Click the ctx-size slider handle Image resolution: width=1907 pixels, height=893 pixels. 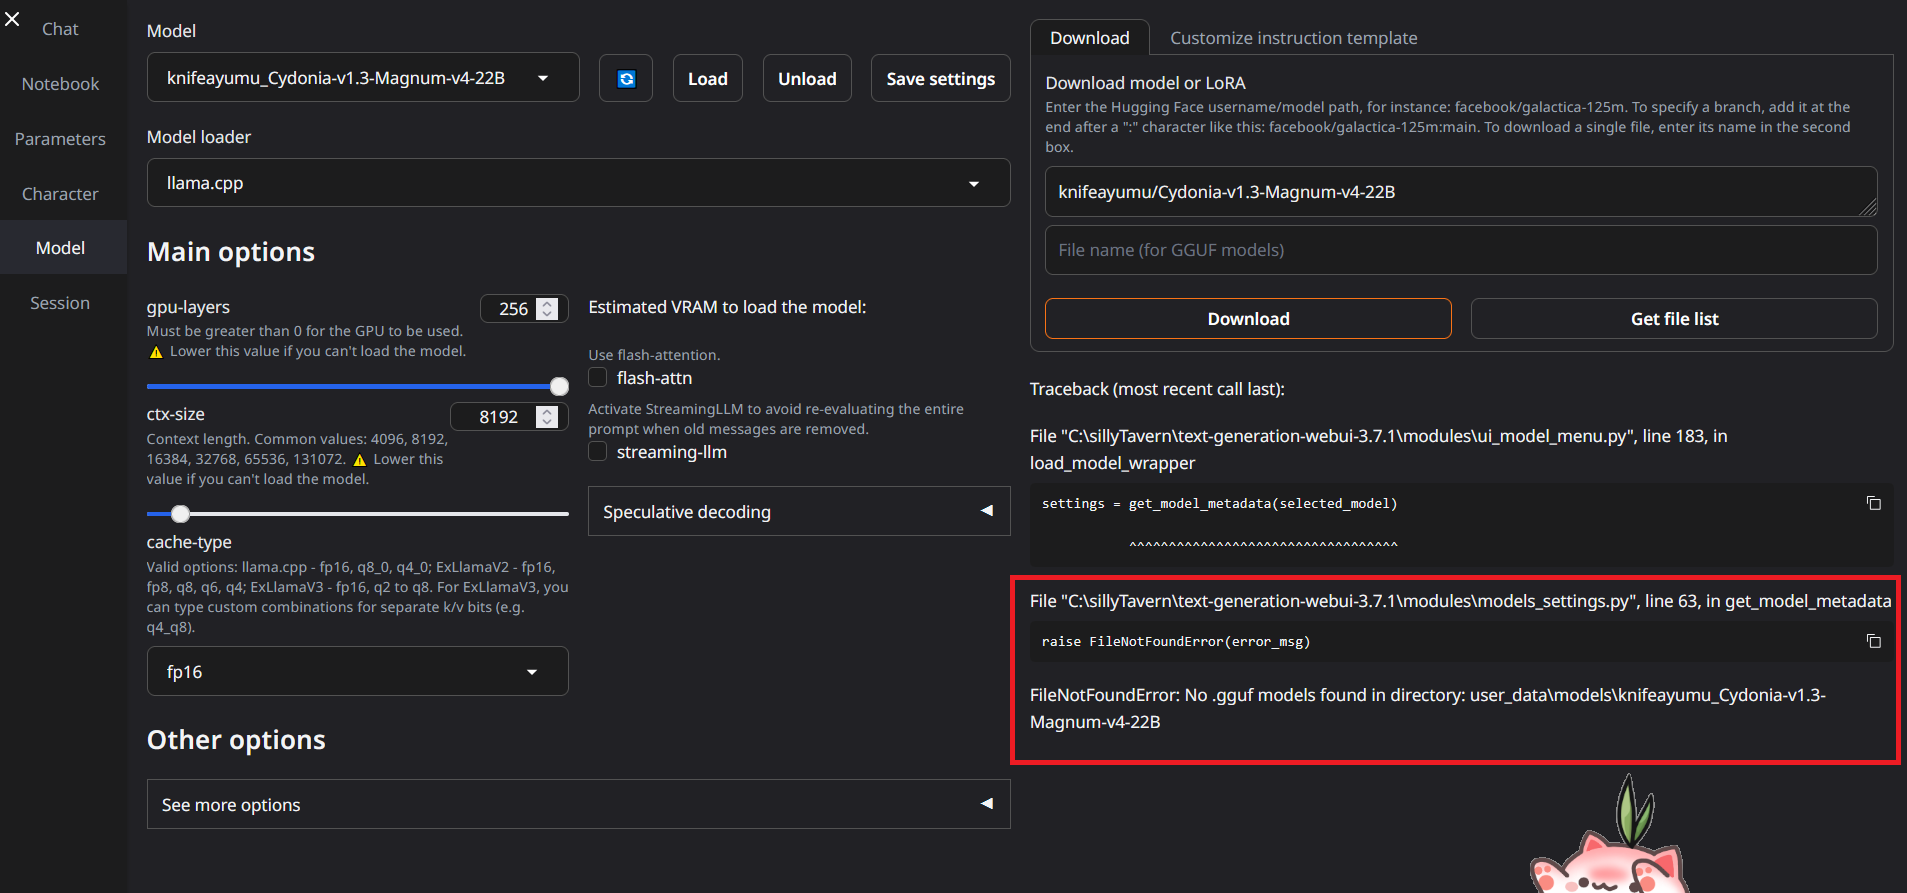(x=180, y=514)
